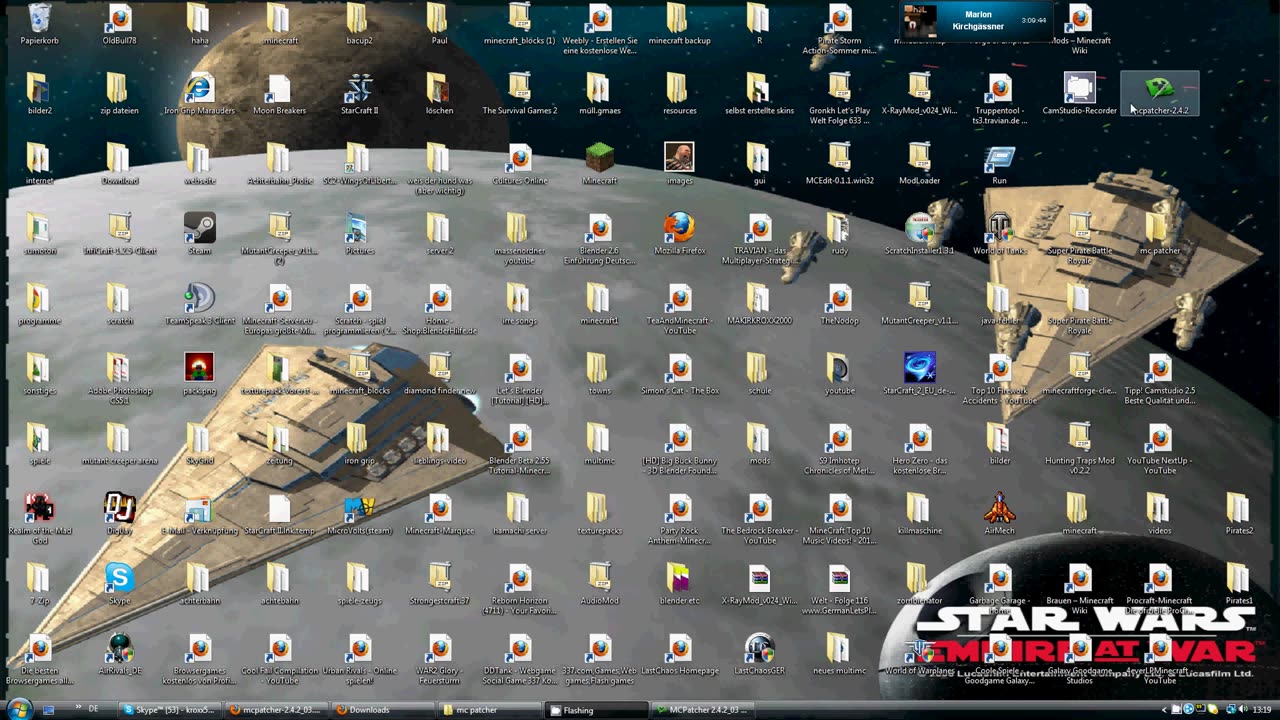Switch to mc patcher taskbar folder
Screen dimensions: 1280x720
tap(489, 710)
